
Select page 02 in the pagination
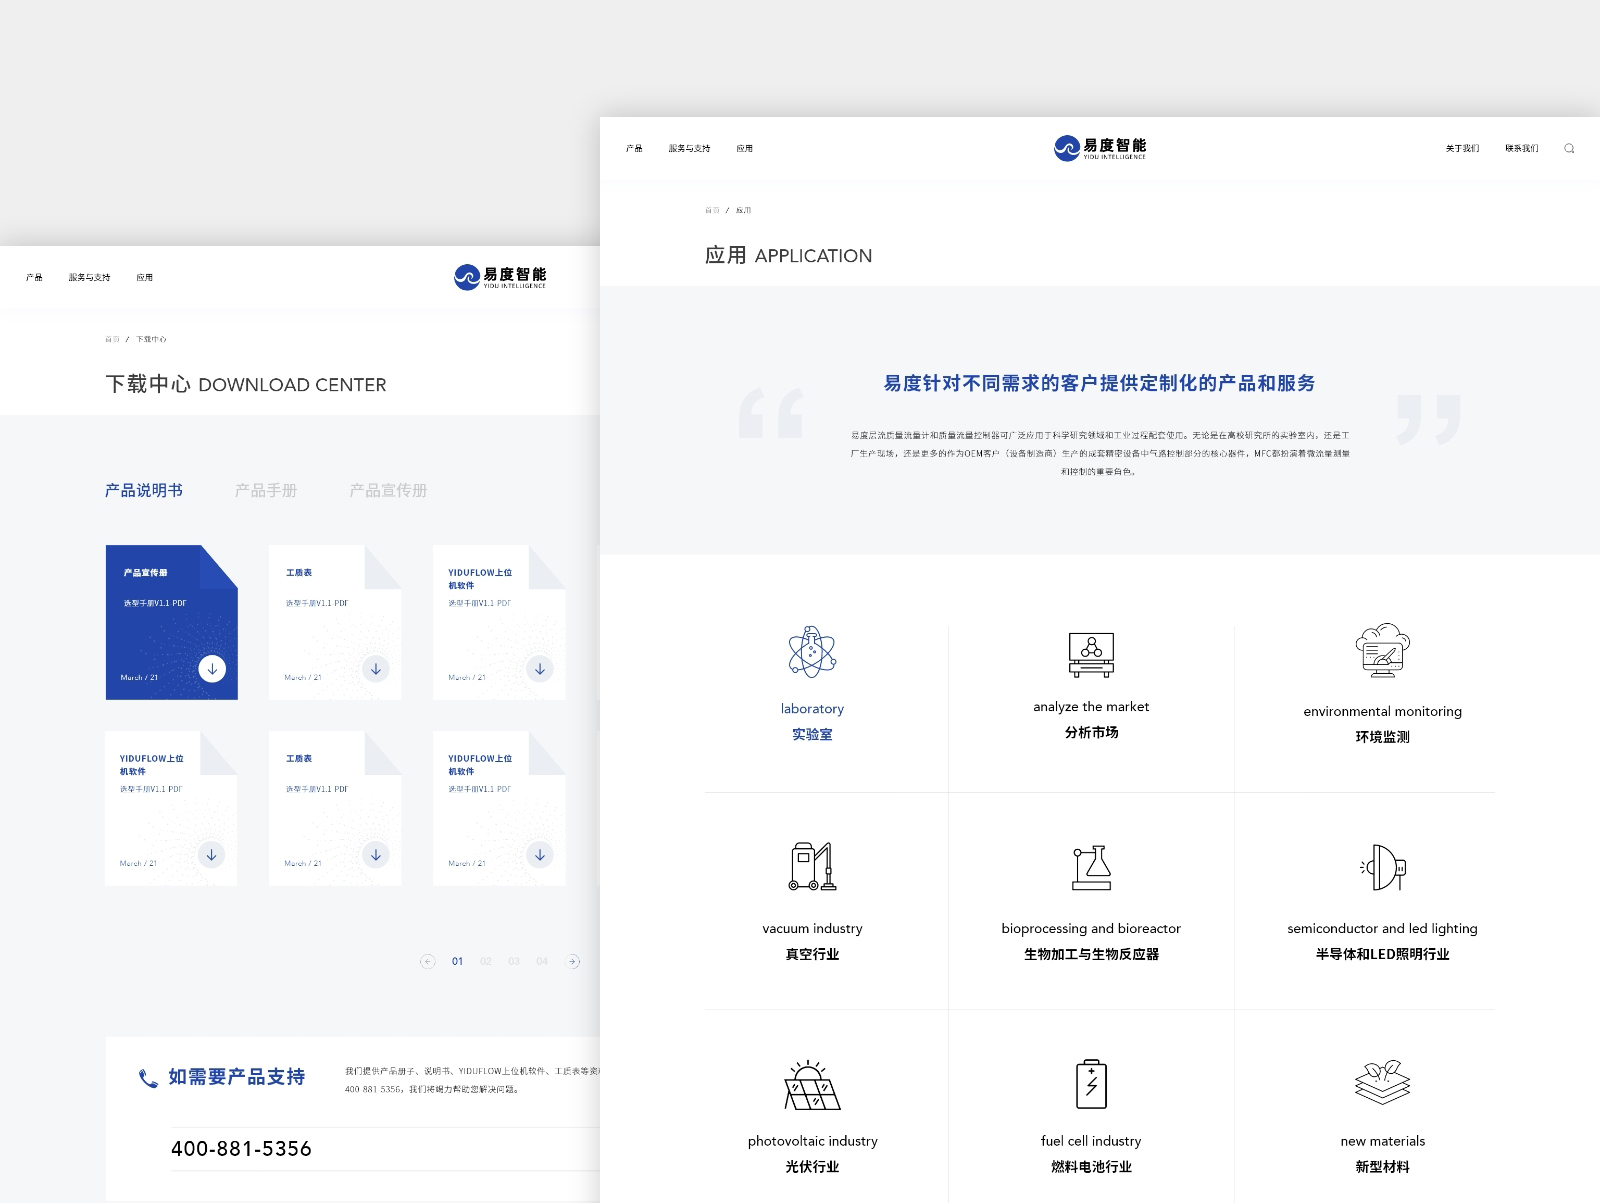point(485,961)
